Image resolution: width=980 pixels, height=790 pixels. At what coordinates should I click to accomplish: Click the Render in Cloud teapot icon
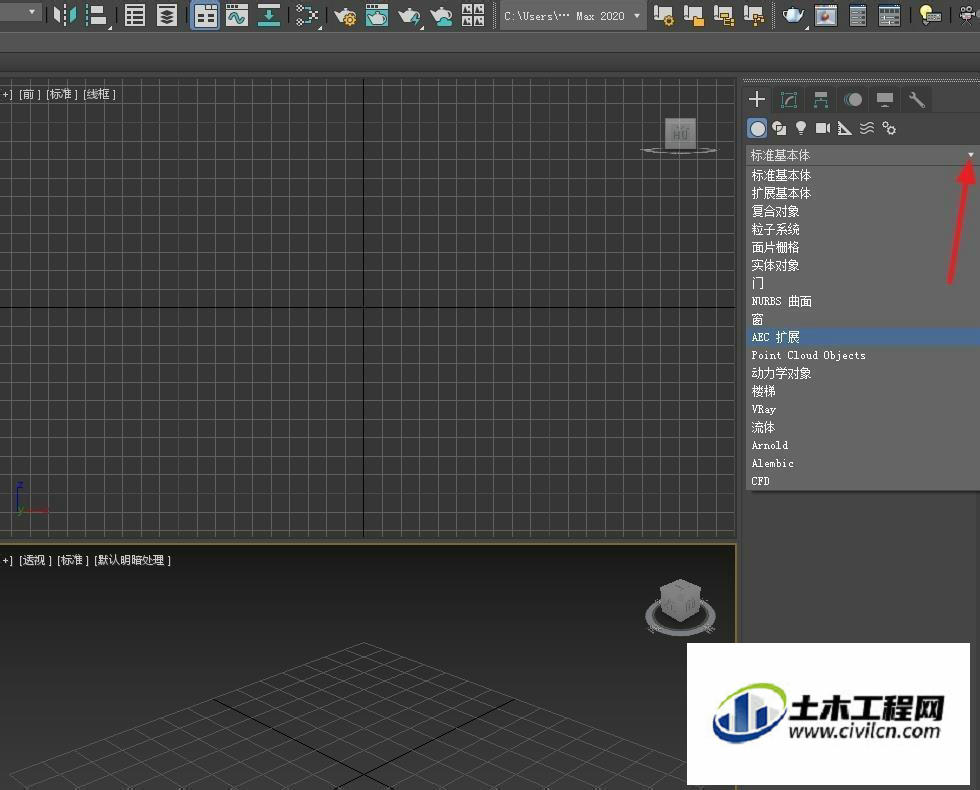[442, 15]
